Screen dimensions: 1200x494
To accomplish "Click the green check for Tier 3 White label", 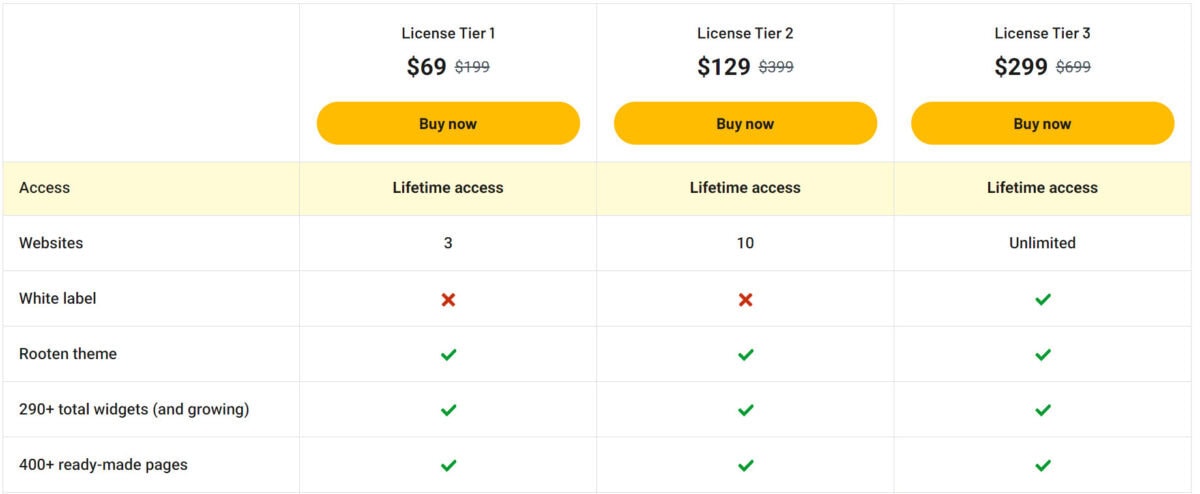I will point(1043,299).
